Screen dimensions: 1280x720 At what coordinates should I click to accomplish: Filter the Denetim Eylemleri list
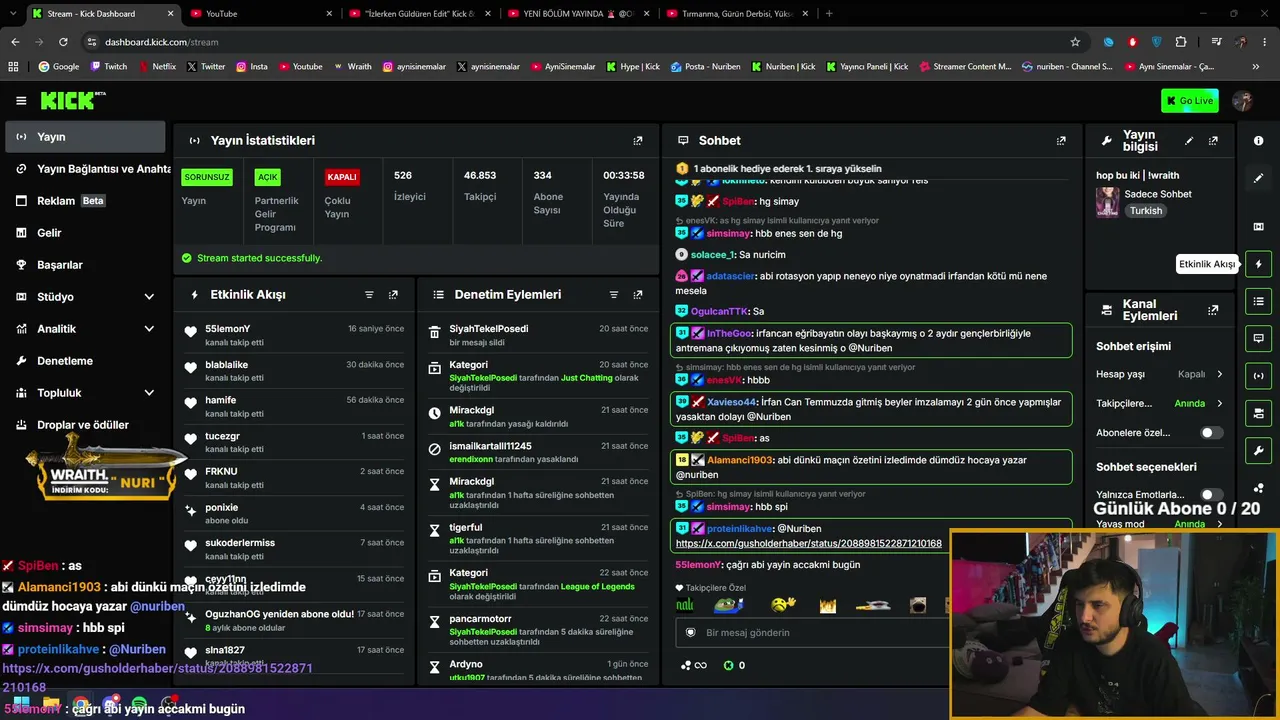point(614,295)
